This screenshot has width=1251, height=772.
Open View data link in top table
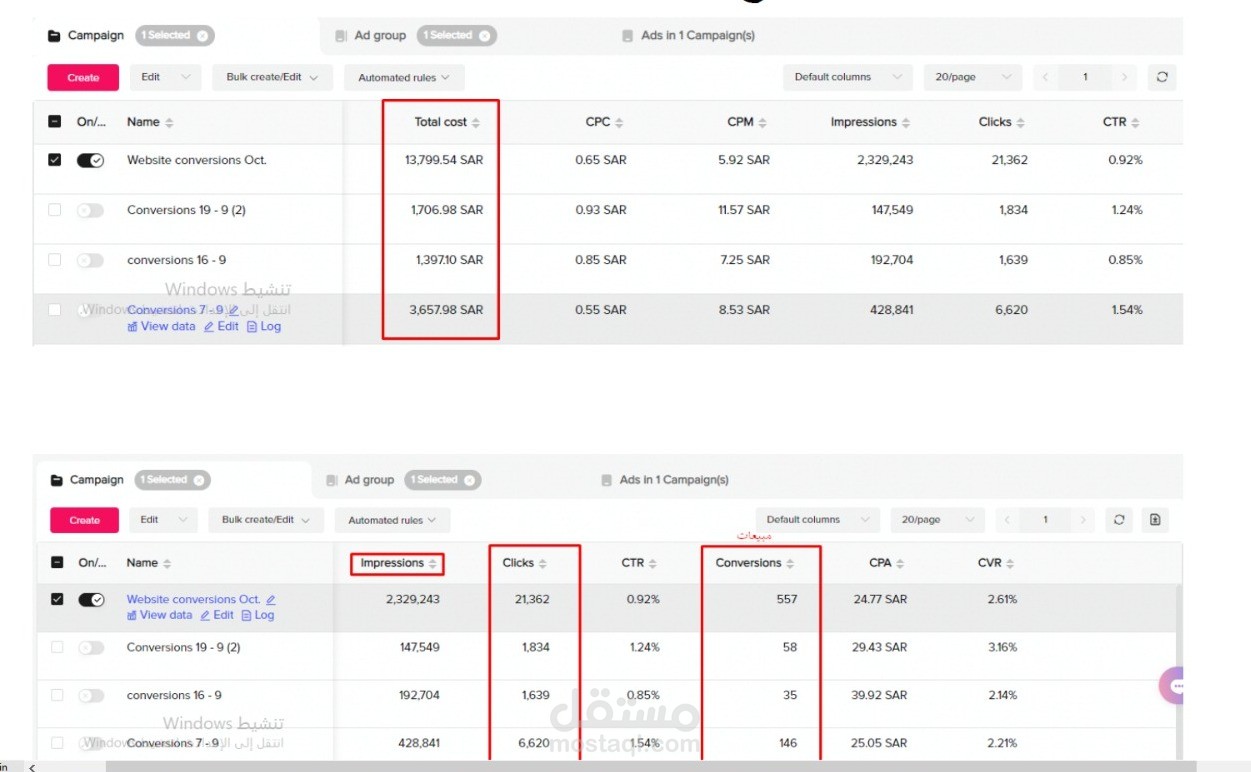(161, 326)
